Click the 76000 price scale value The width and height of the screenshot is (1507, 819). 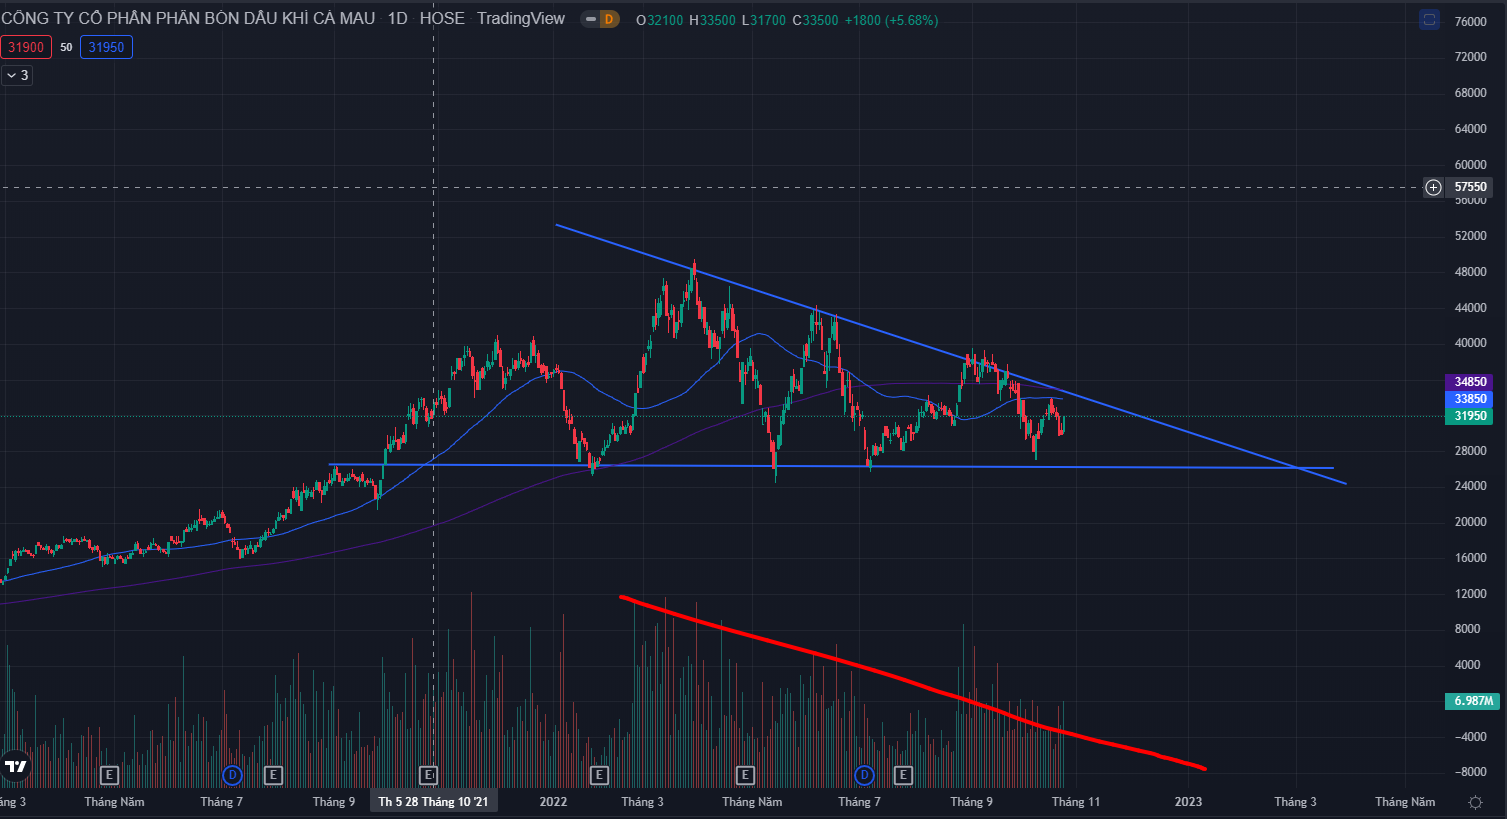1470,22
